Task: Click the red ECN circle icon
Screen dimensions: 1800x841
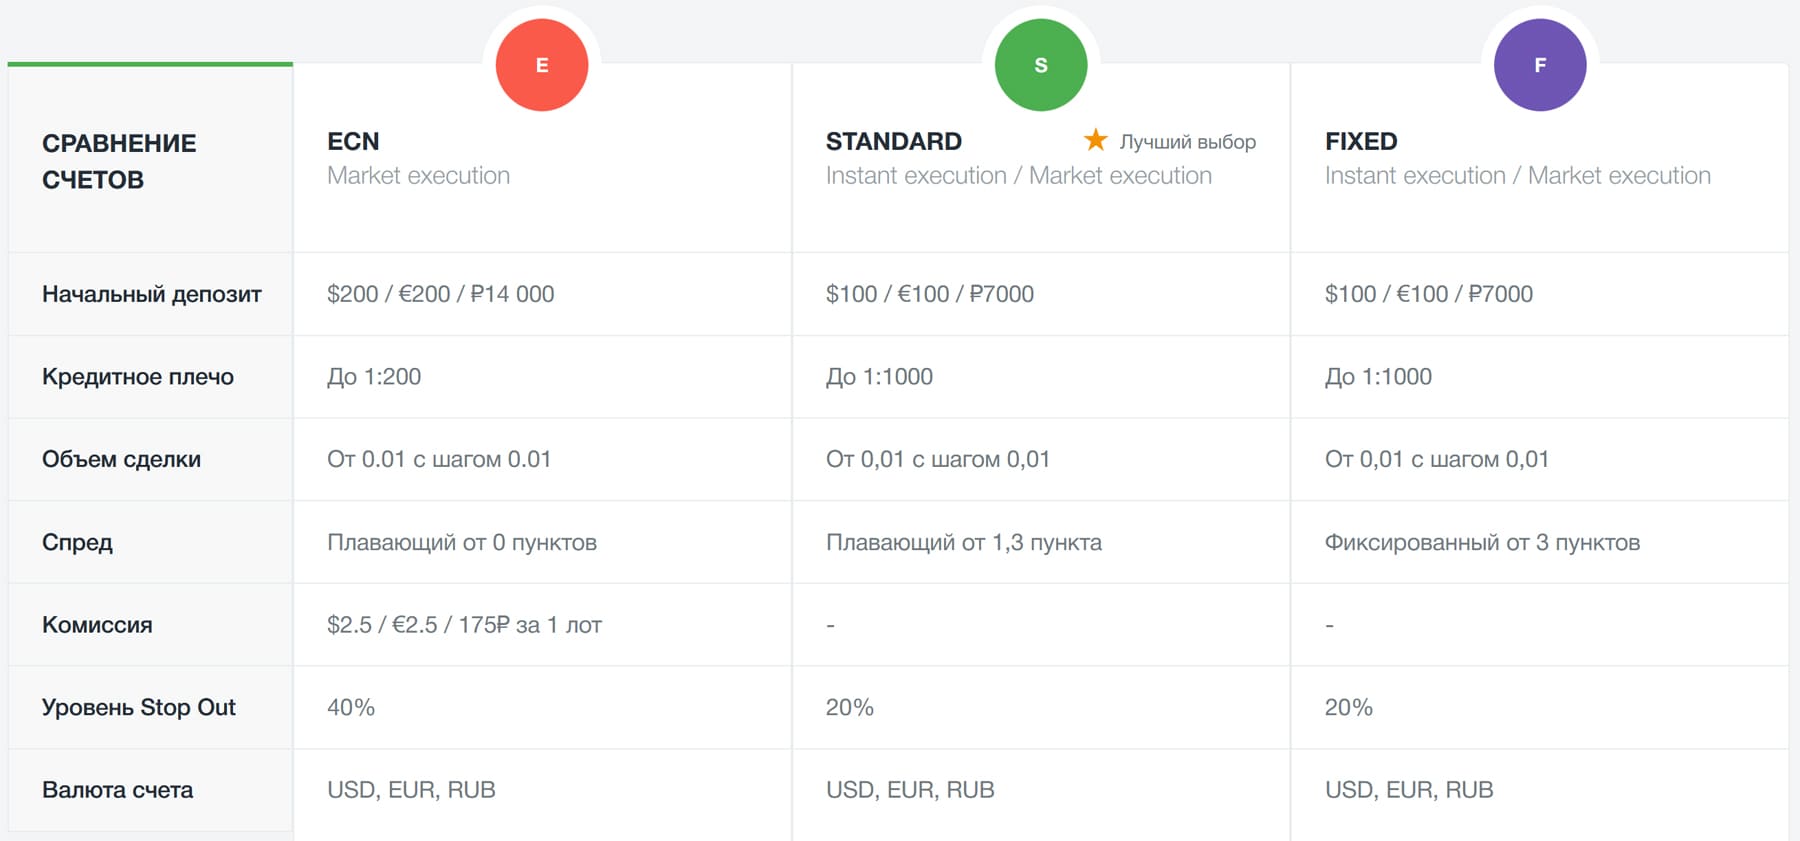Action: pos(542,65)
